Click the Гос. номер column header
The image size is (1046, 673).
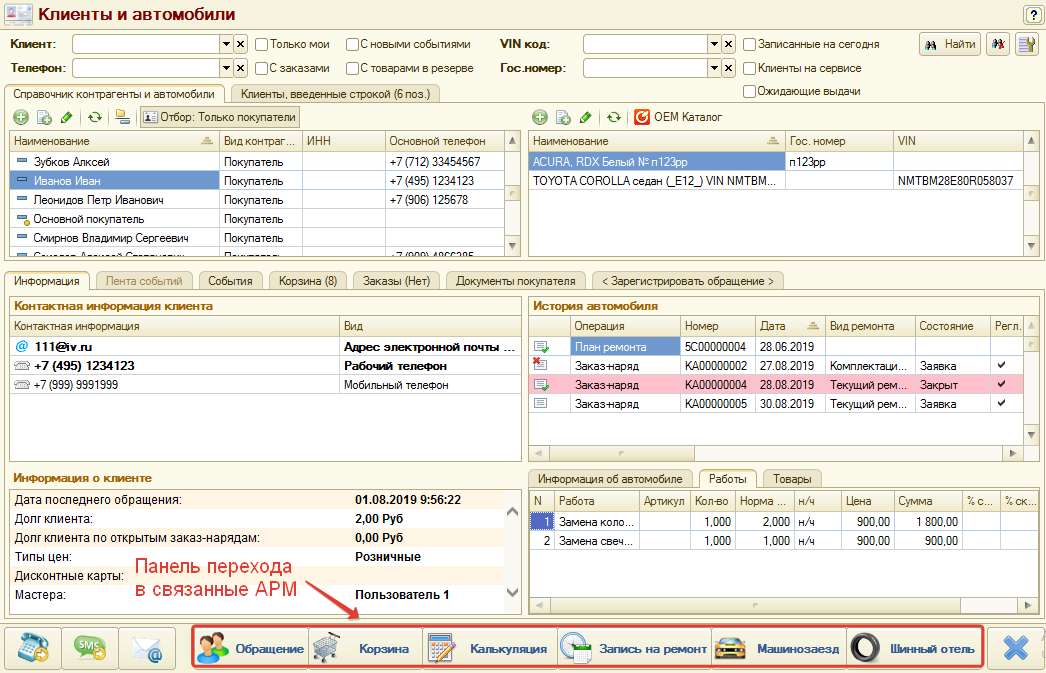click(839, 141)
